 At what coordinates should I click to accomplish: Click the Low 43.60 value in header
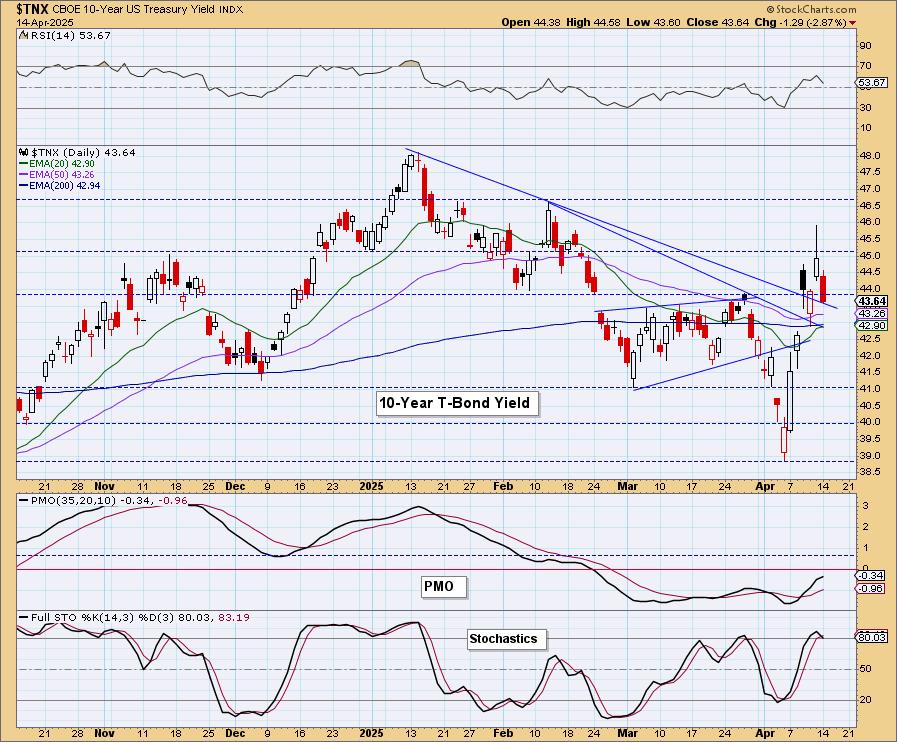pyautogui.click(x=653, y=22)
